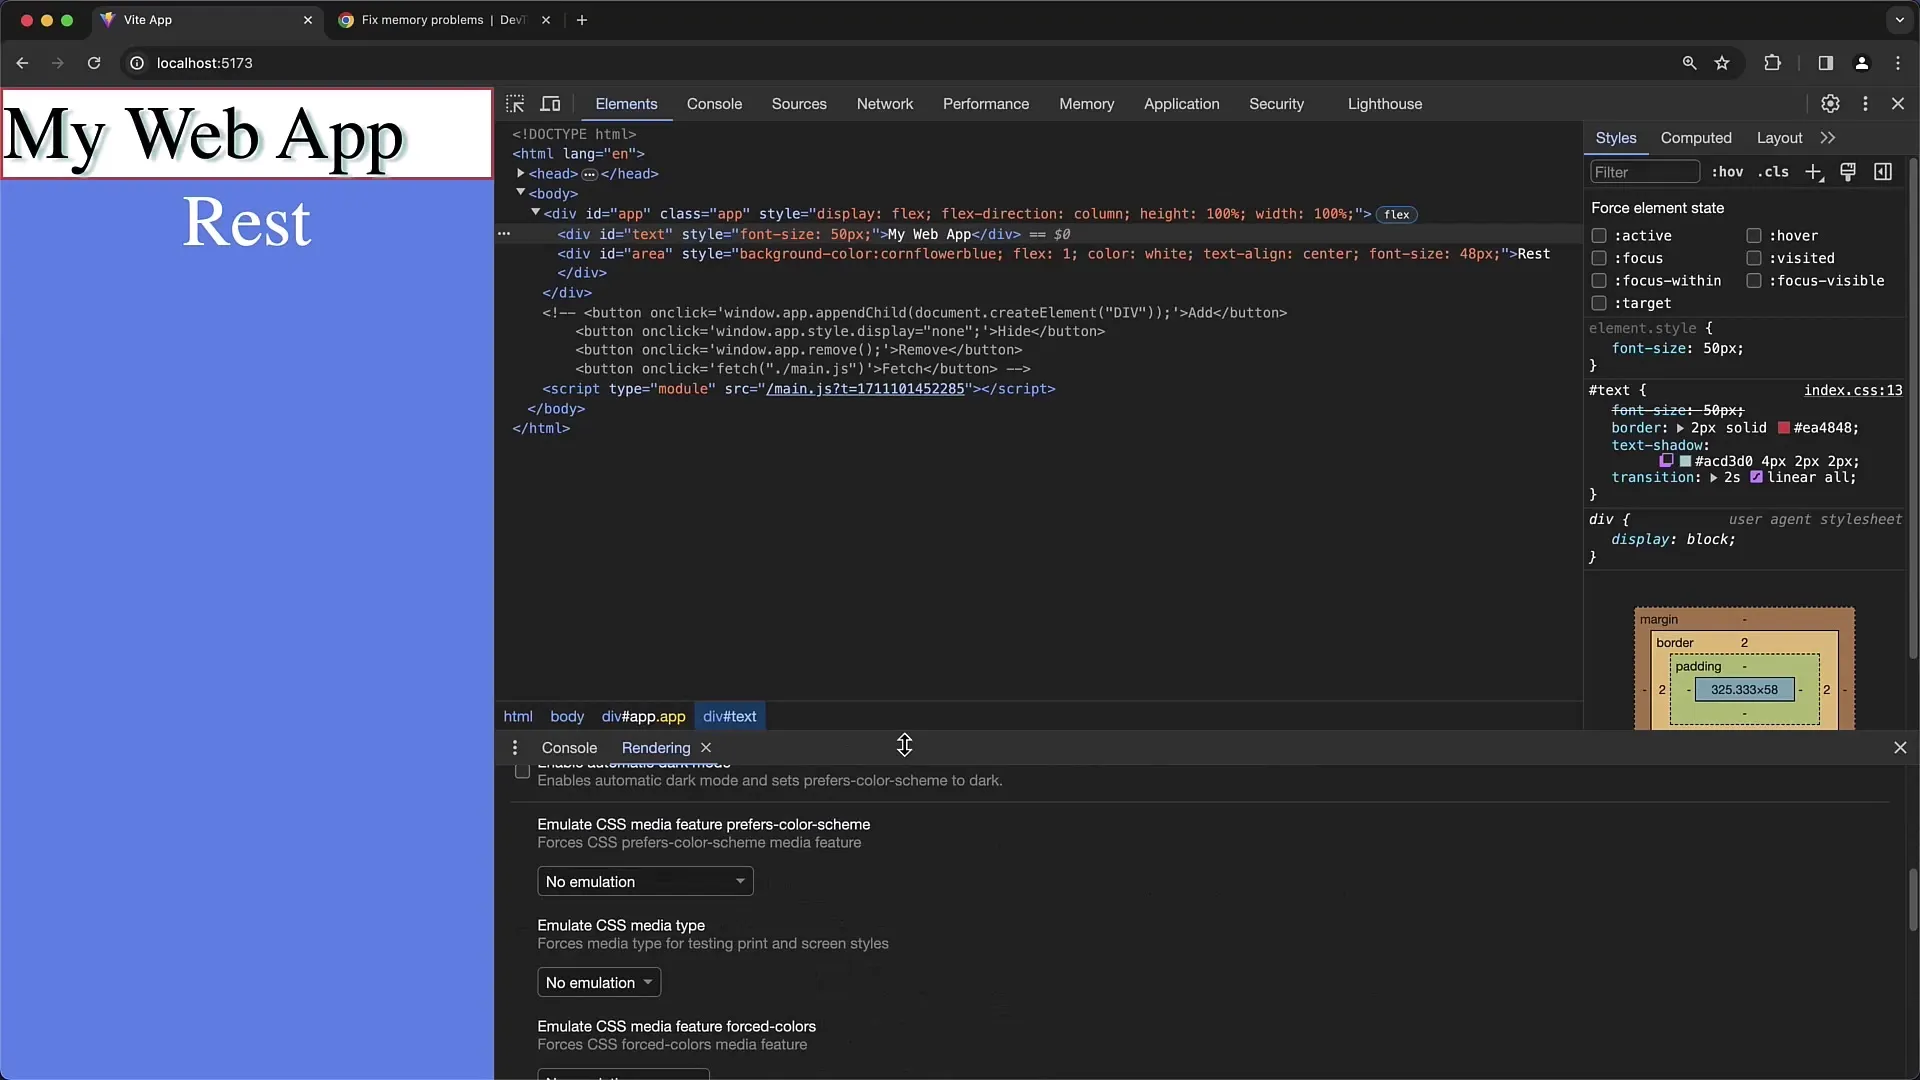Toggle Chrome side panel icon

tap(1825, 63)
